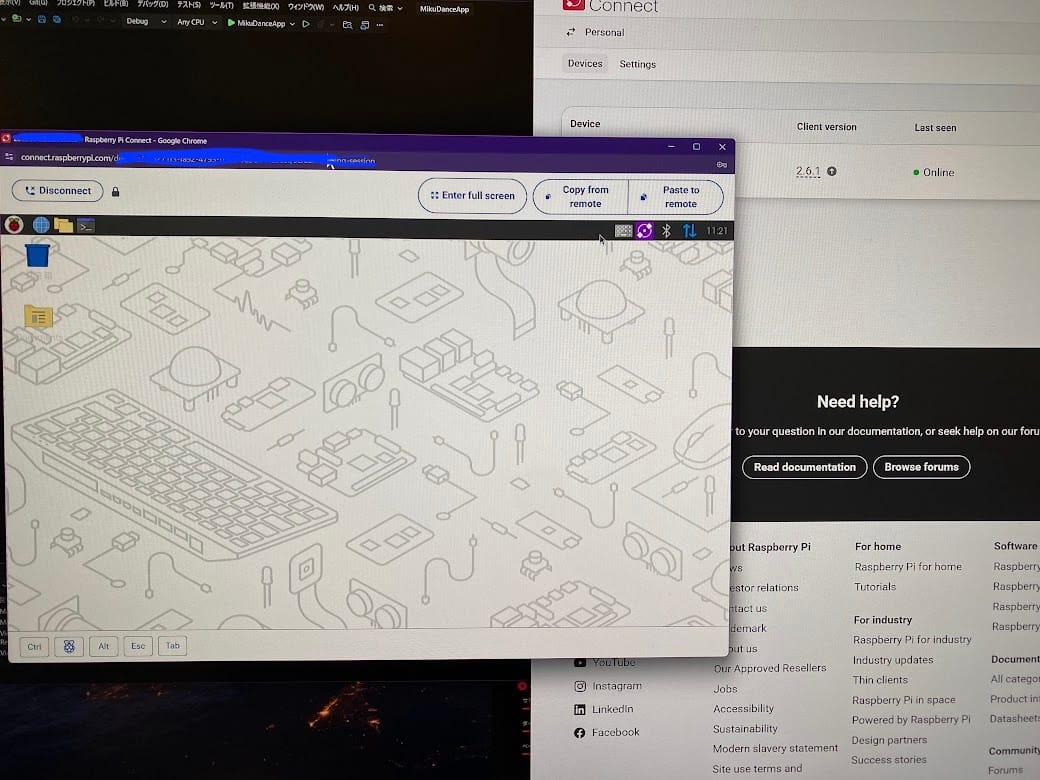Viewport: 1040px width, 780px height.
Task: Open the terminal from the taskbar
Action: pos(87,226)
